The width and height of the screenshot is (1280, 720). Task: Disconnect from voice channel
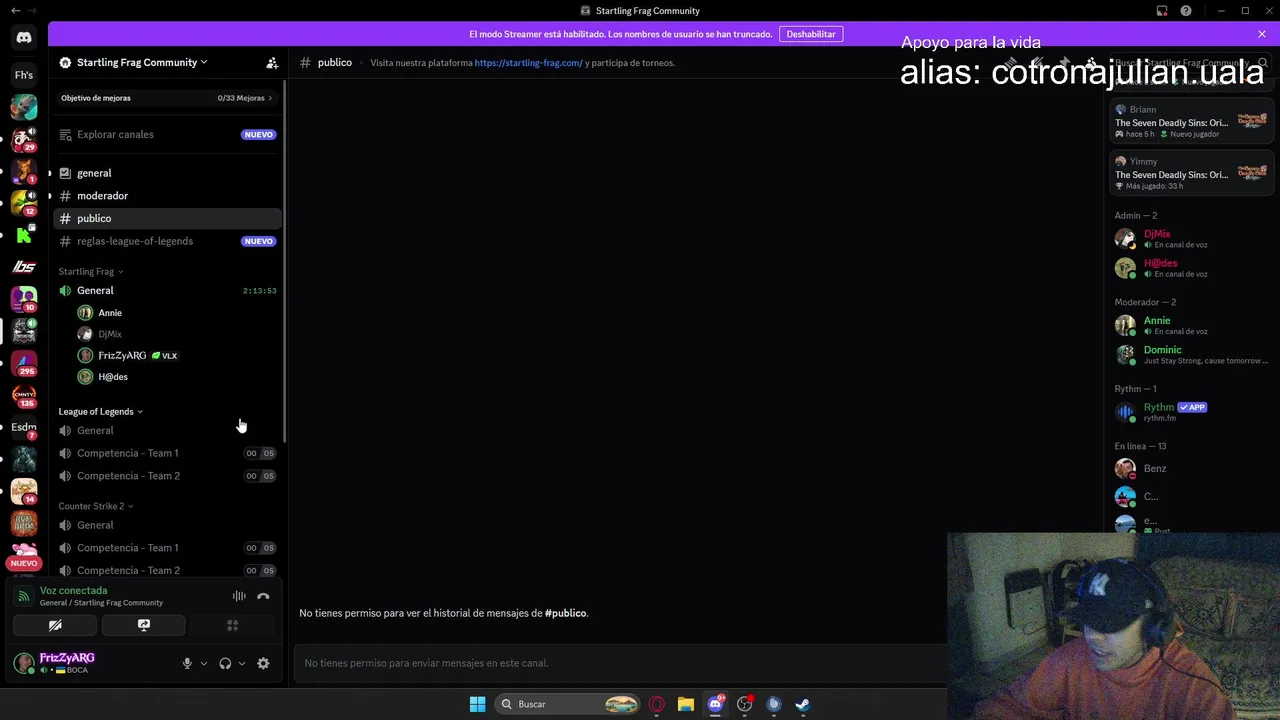(x=263, y=596)
